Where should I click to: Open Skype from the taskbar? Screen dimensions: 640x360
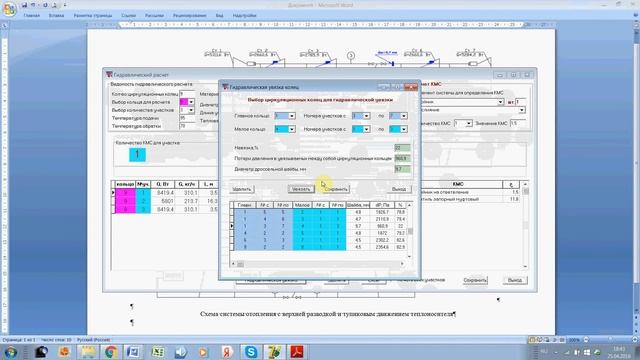[251, 351]
